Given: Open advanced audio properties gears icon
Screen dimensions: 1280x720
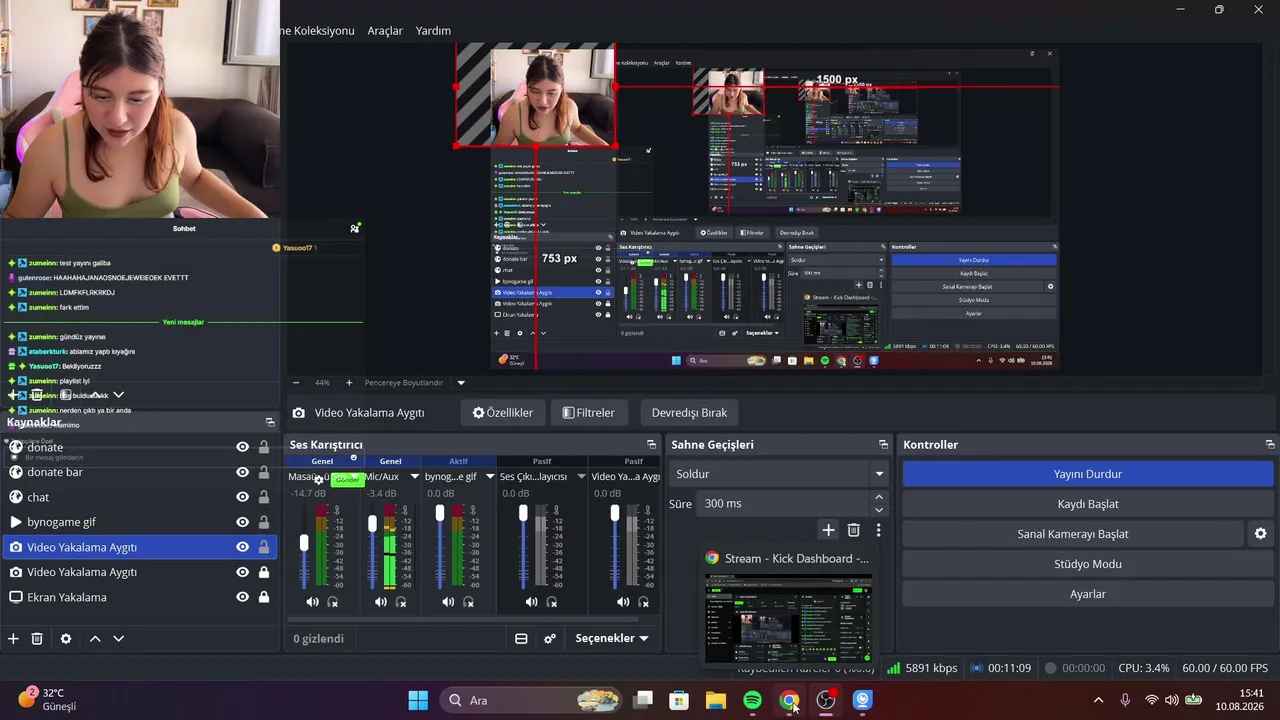Looking at the screenshot, I should pyautogui.click(x=549, y=639).
